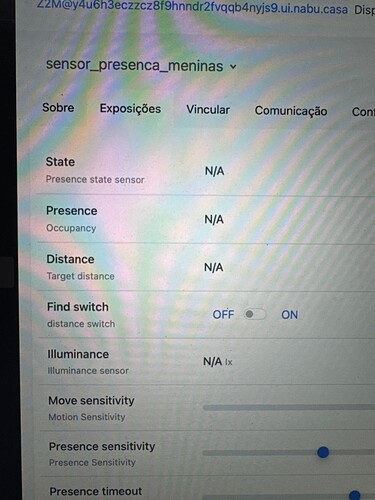Viewport: 375px width, 500px height.
Task: Open the Vincular tab
Action: pos(208,110)
